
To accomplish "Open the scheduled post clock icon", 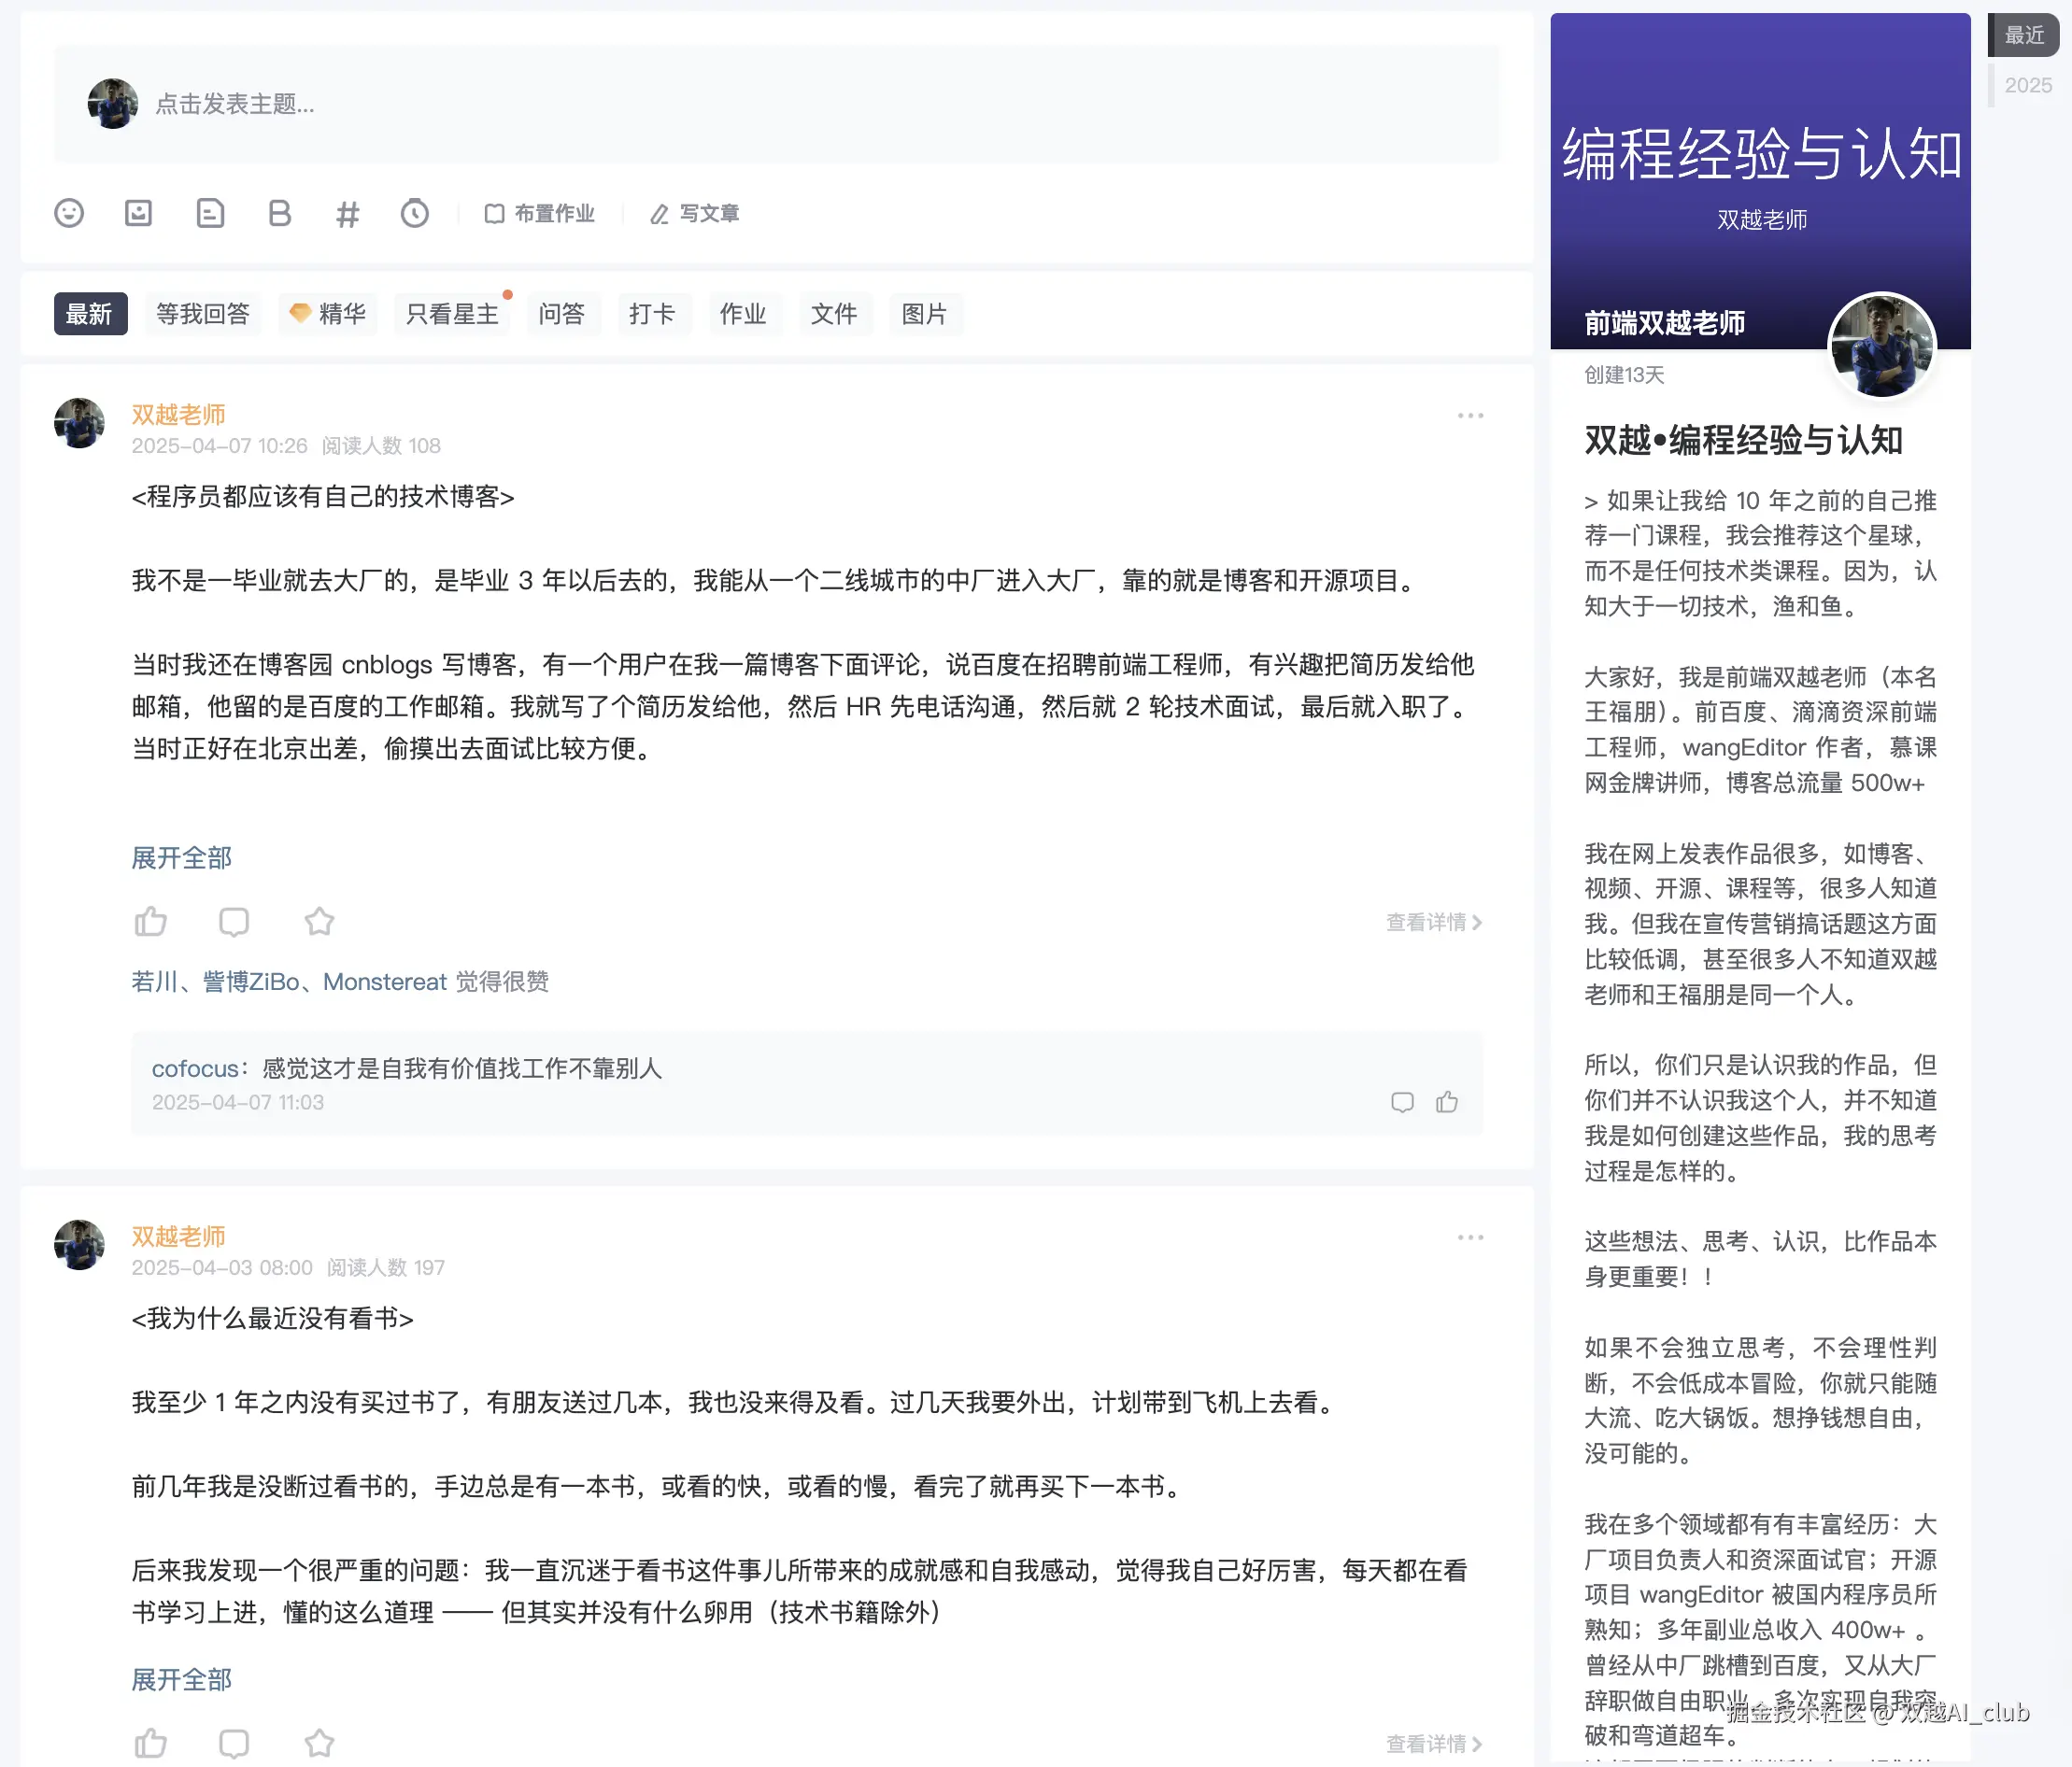I will [x=416, y=213].
